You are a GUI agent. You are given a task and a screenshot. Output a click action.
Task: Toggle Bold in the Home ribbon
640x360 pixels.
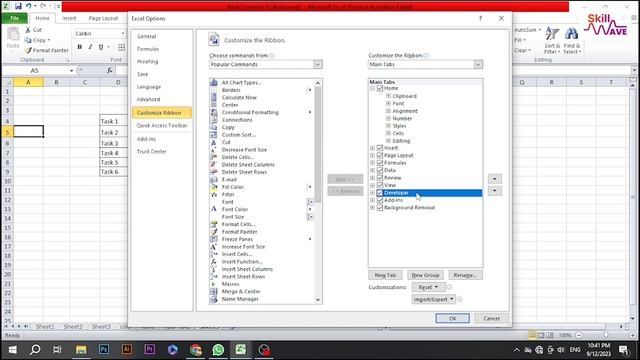(x=80, y=47)
